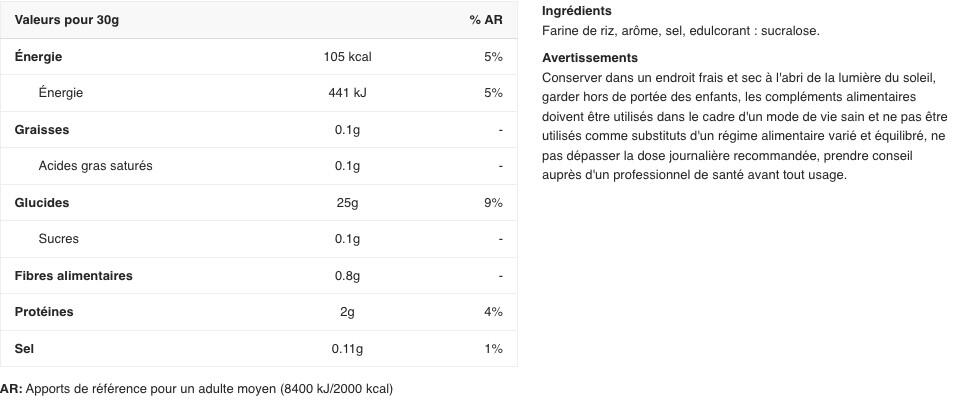
Task: Select the Sel row label
Action: click(24, 349)
